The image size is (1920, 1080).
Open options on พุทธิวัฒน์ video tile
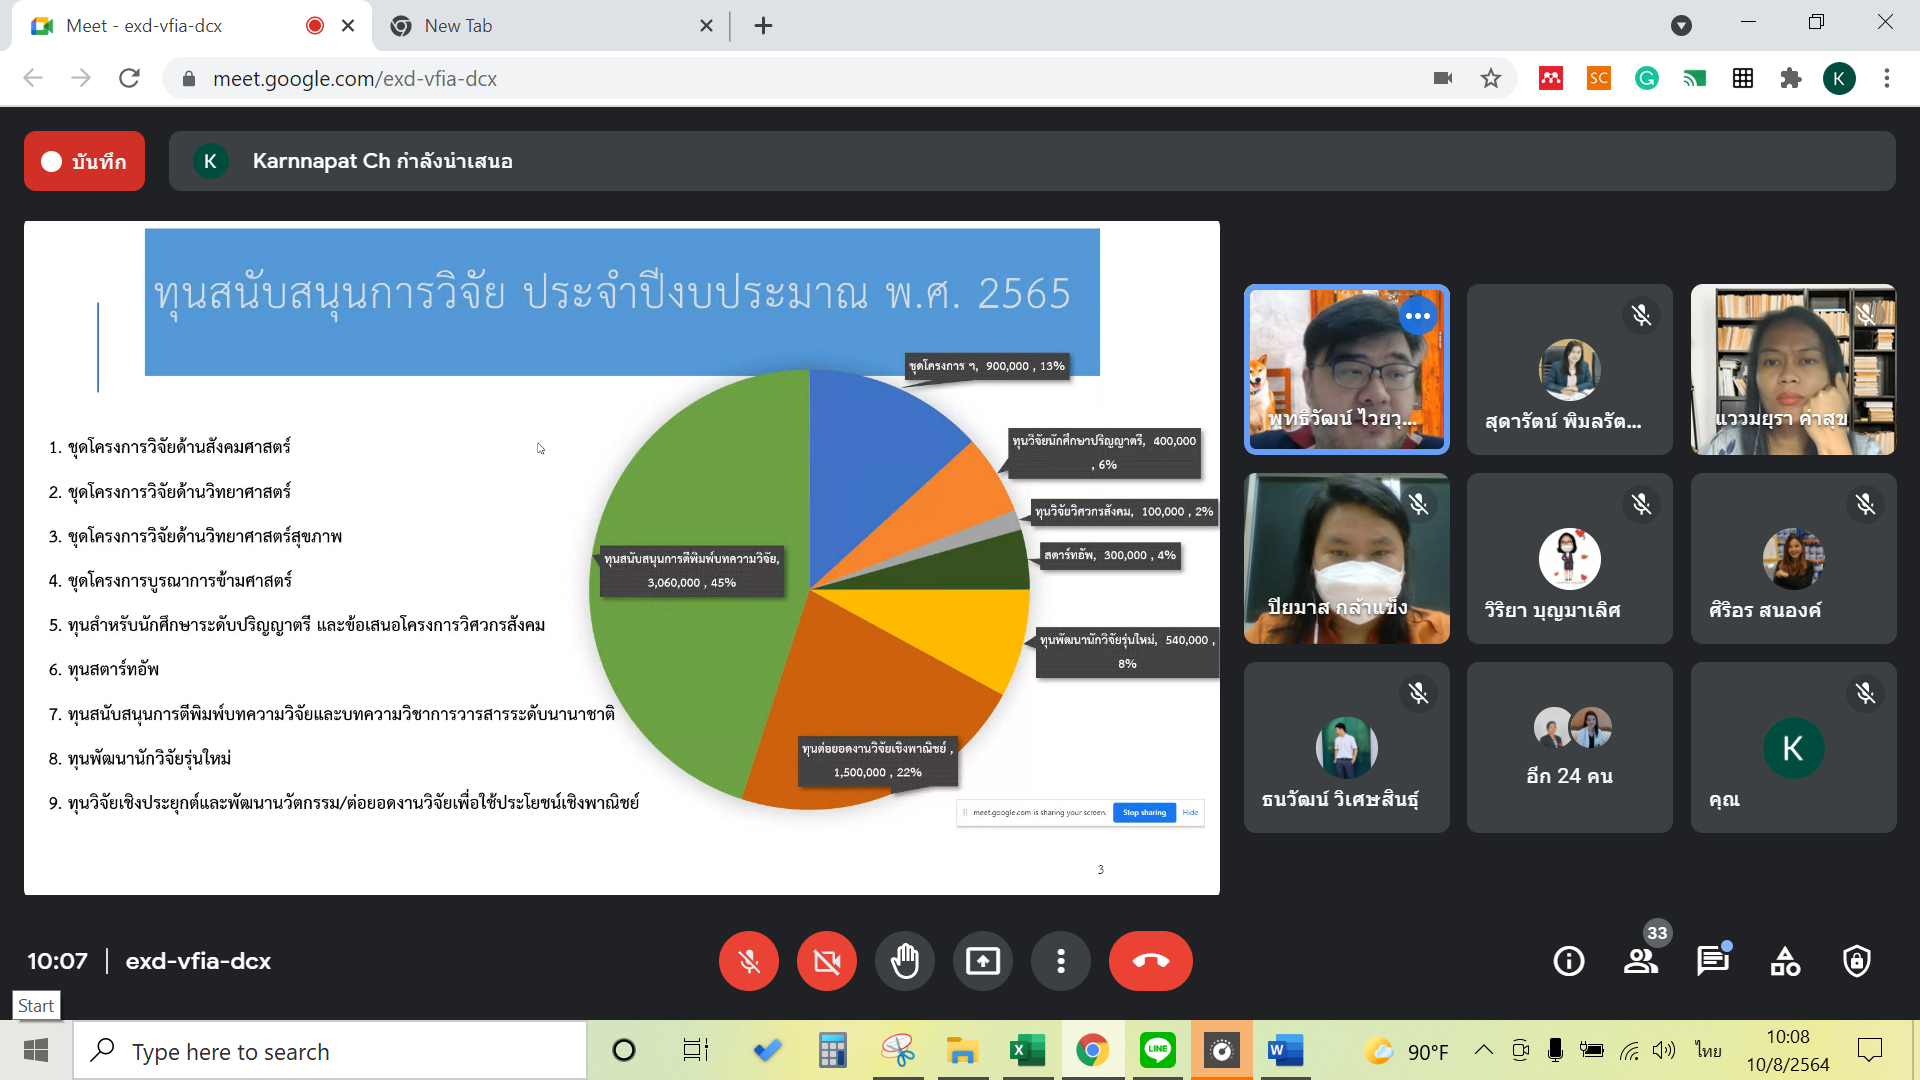1417,316
